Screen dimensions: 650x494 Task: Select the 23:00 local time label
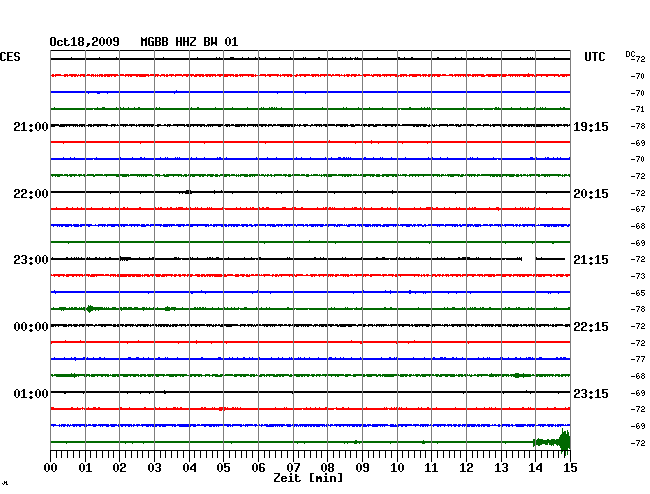click(x=31, y=260)
